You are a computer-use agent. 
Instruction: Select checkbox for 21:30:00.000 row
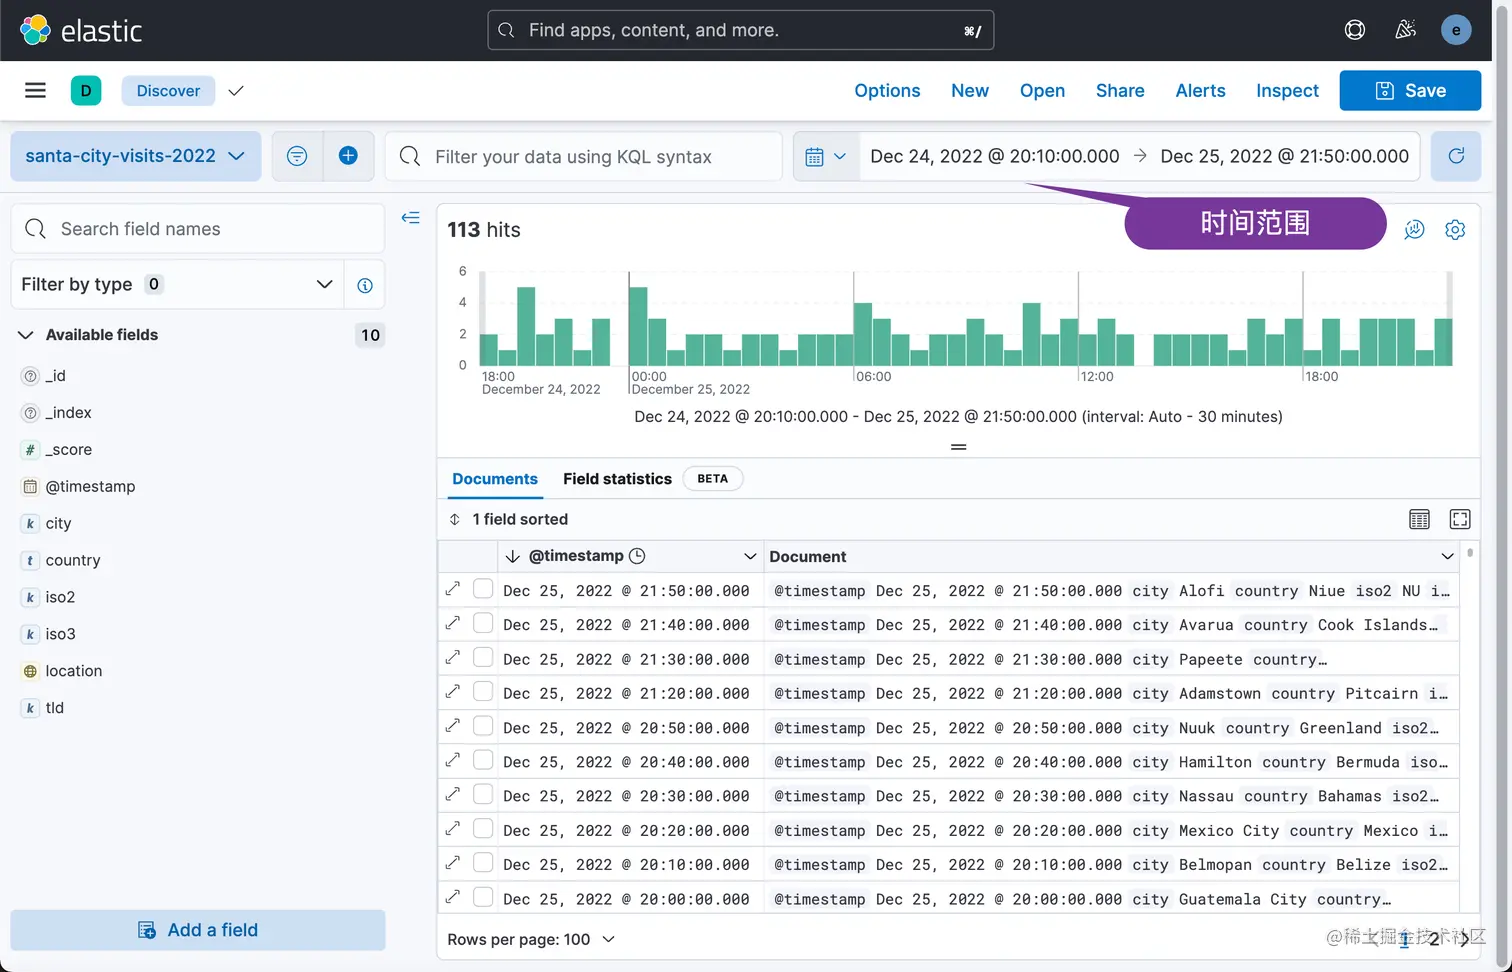[x=483, y=657]
